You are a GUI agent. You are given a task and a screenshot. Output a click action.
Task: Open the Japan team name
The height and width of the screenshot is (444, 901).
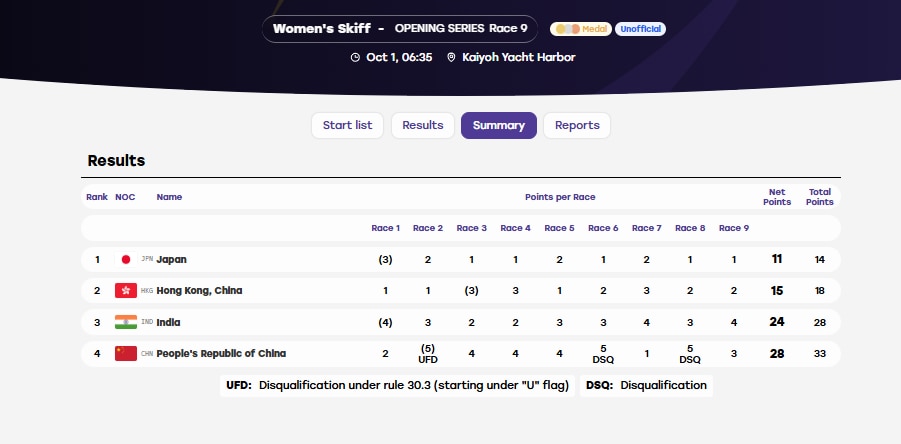[171, 260]
